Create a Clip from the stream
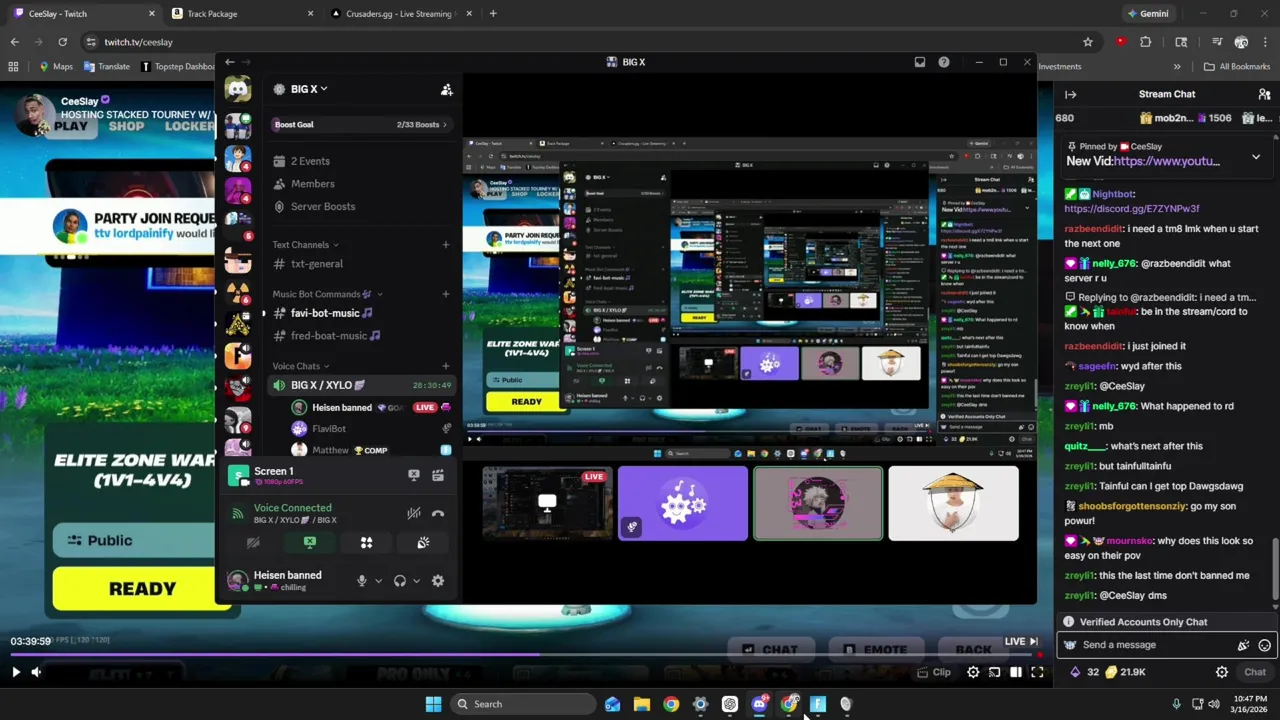Image resolution: width=1280 pixels, height=720 pixels. [x=935, y=673]
